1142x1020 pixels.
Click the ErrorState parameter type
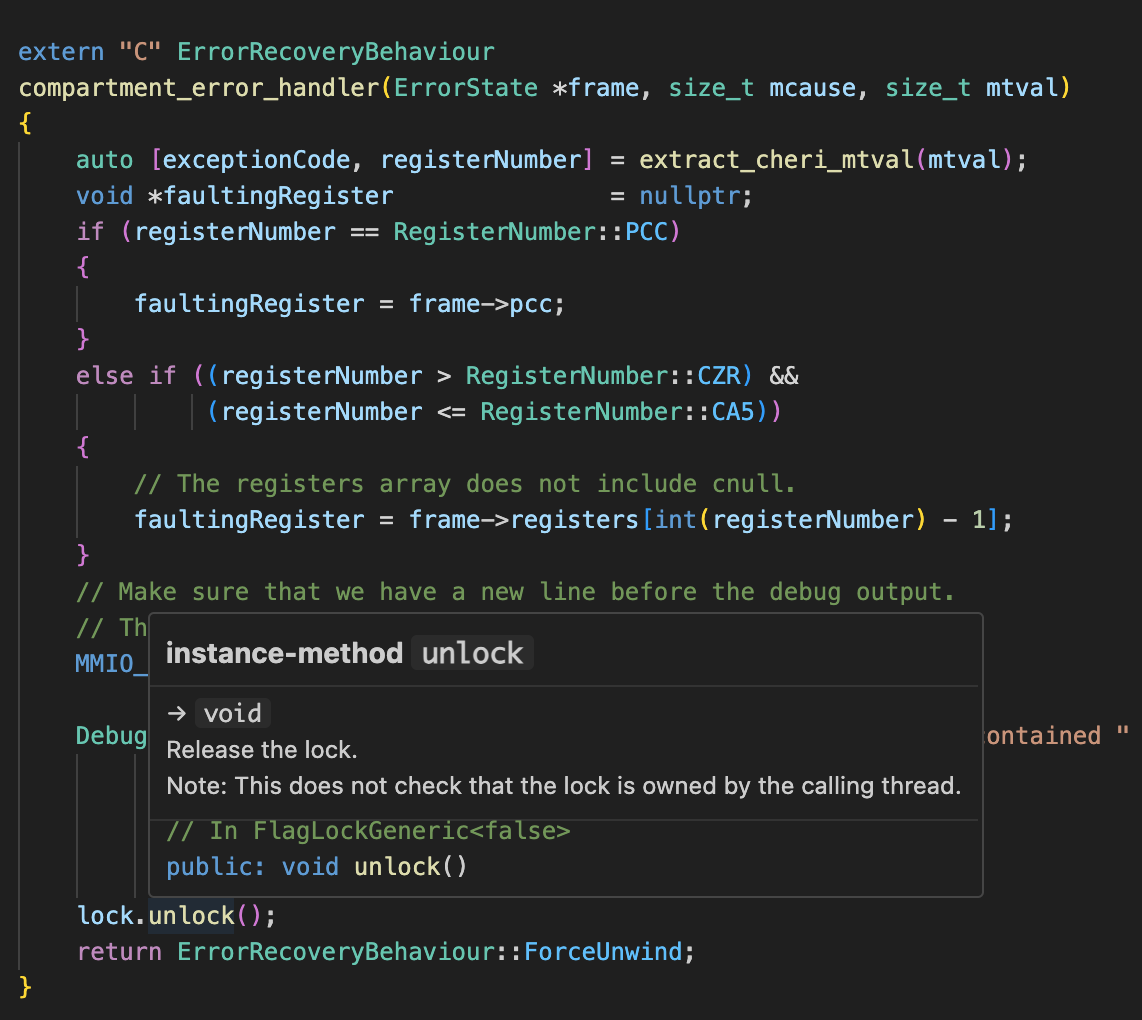click(465, 87)
